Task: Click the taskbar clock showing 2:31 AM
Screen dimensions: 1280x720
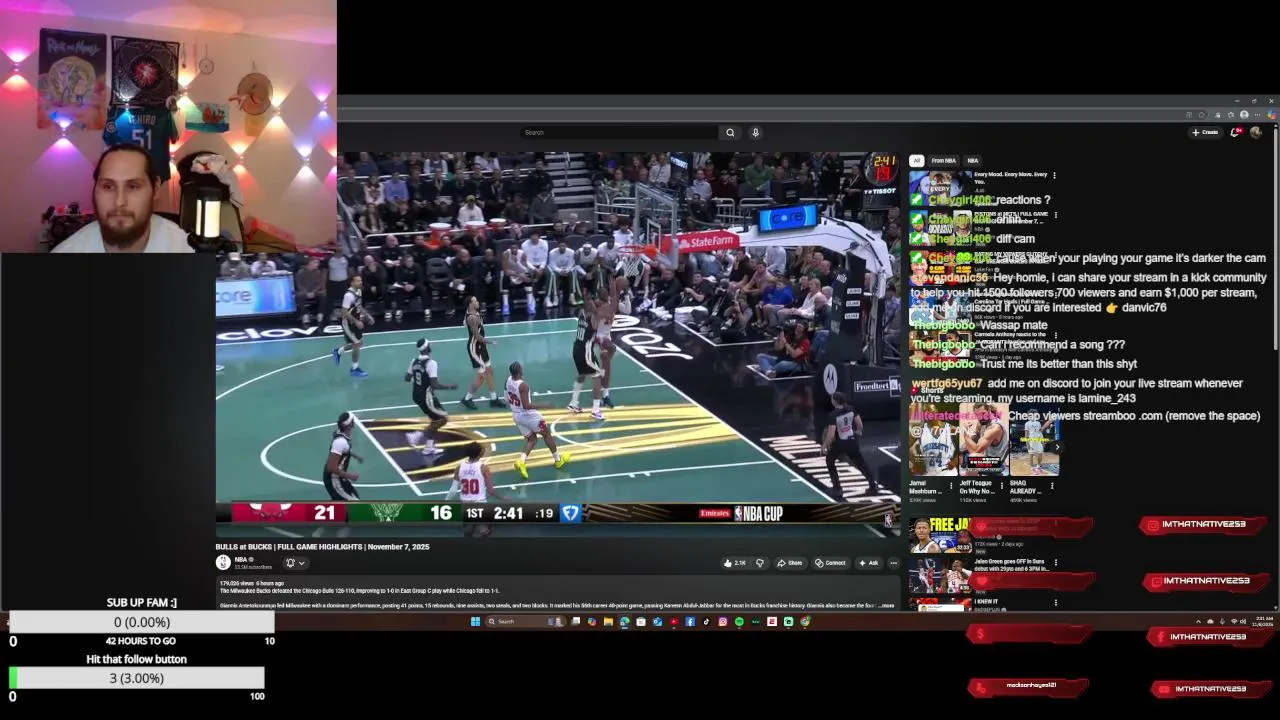Action: (1264, 621)
